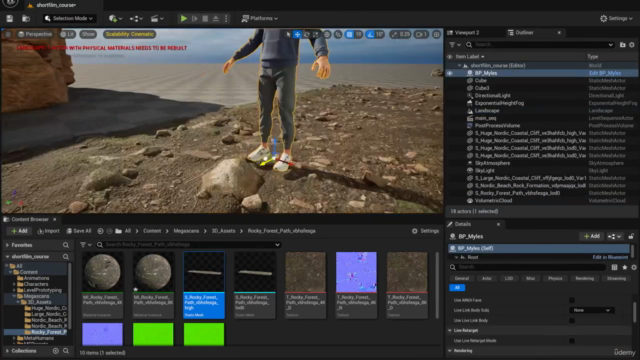Click the Import button in Content Browser

point(49,231)
